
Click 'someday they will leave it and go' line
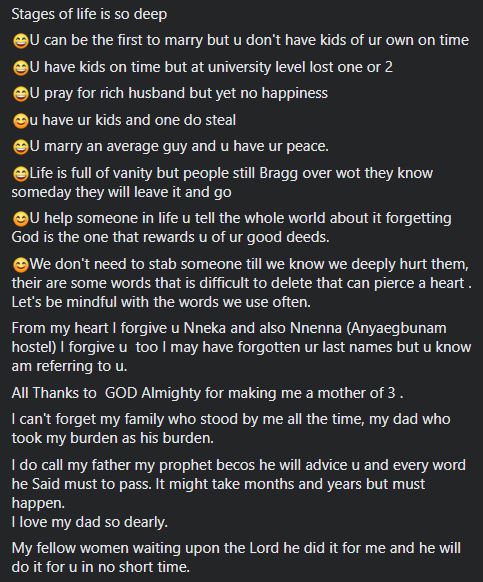121,193
